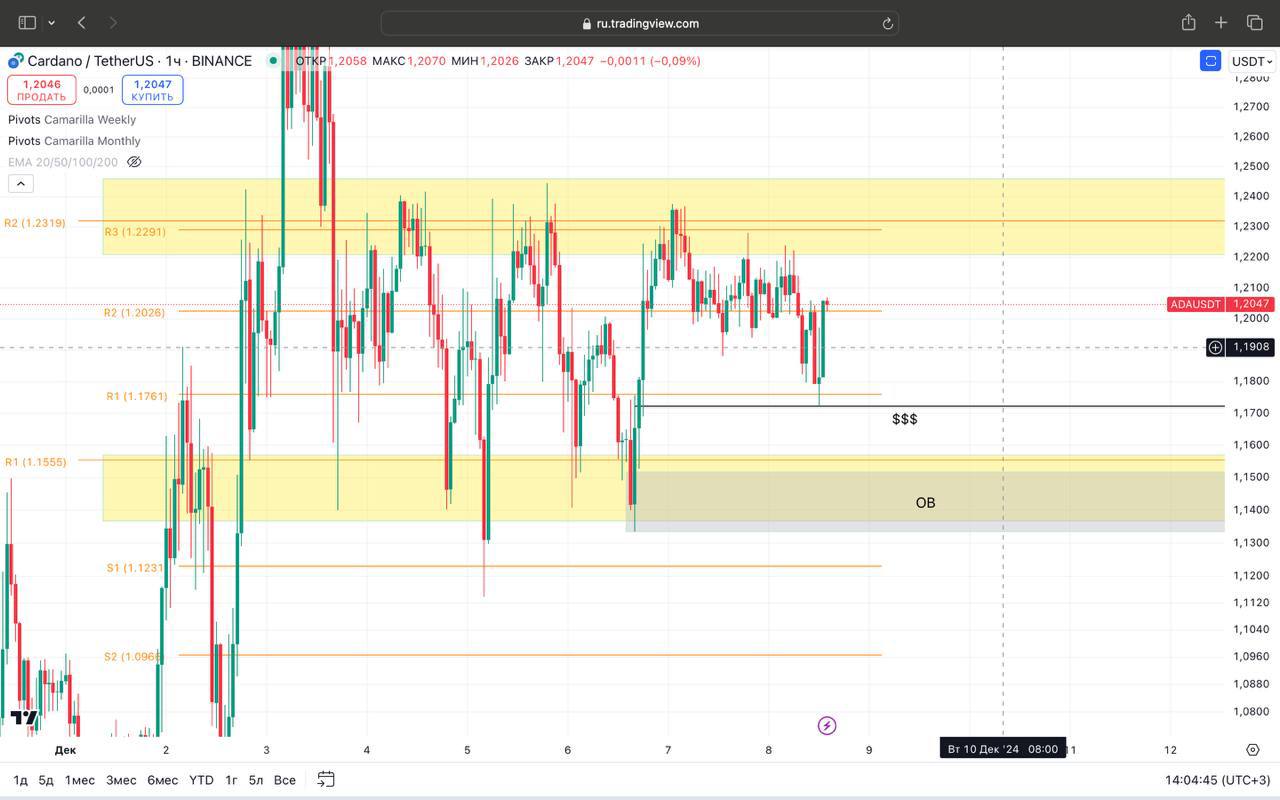Open the sidebar options chevron

click(x=51, y=23)
